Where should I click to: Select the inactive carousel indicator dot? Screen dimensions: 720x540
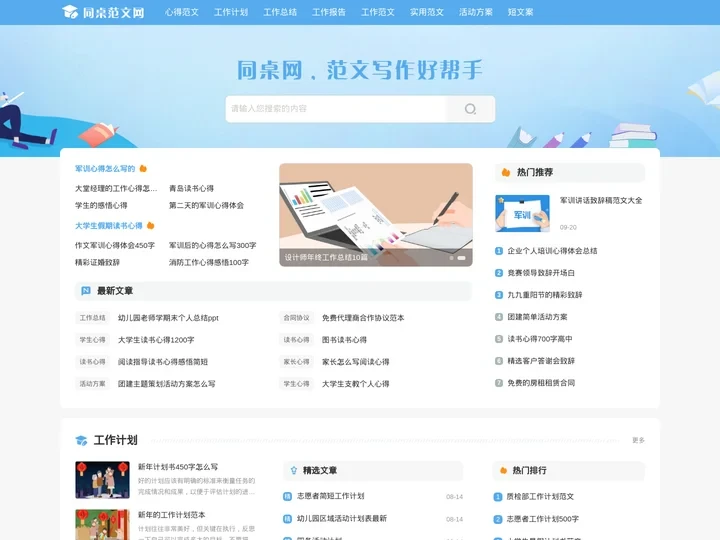tap(451, 258)
